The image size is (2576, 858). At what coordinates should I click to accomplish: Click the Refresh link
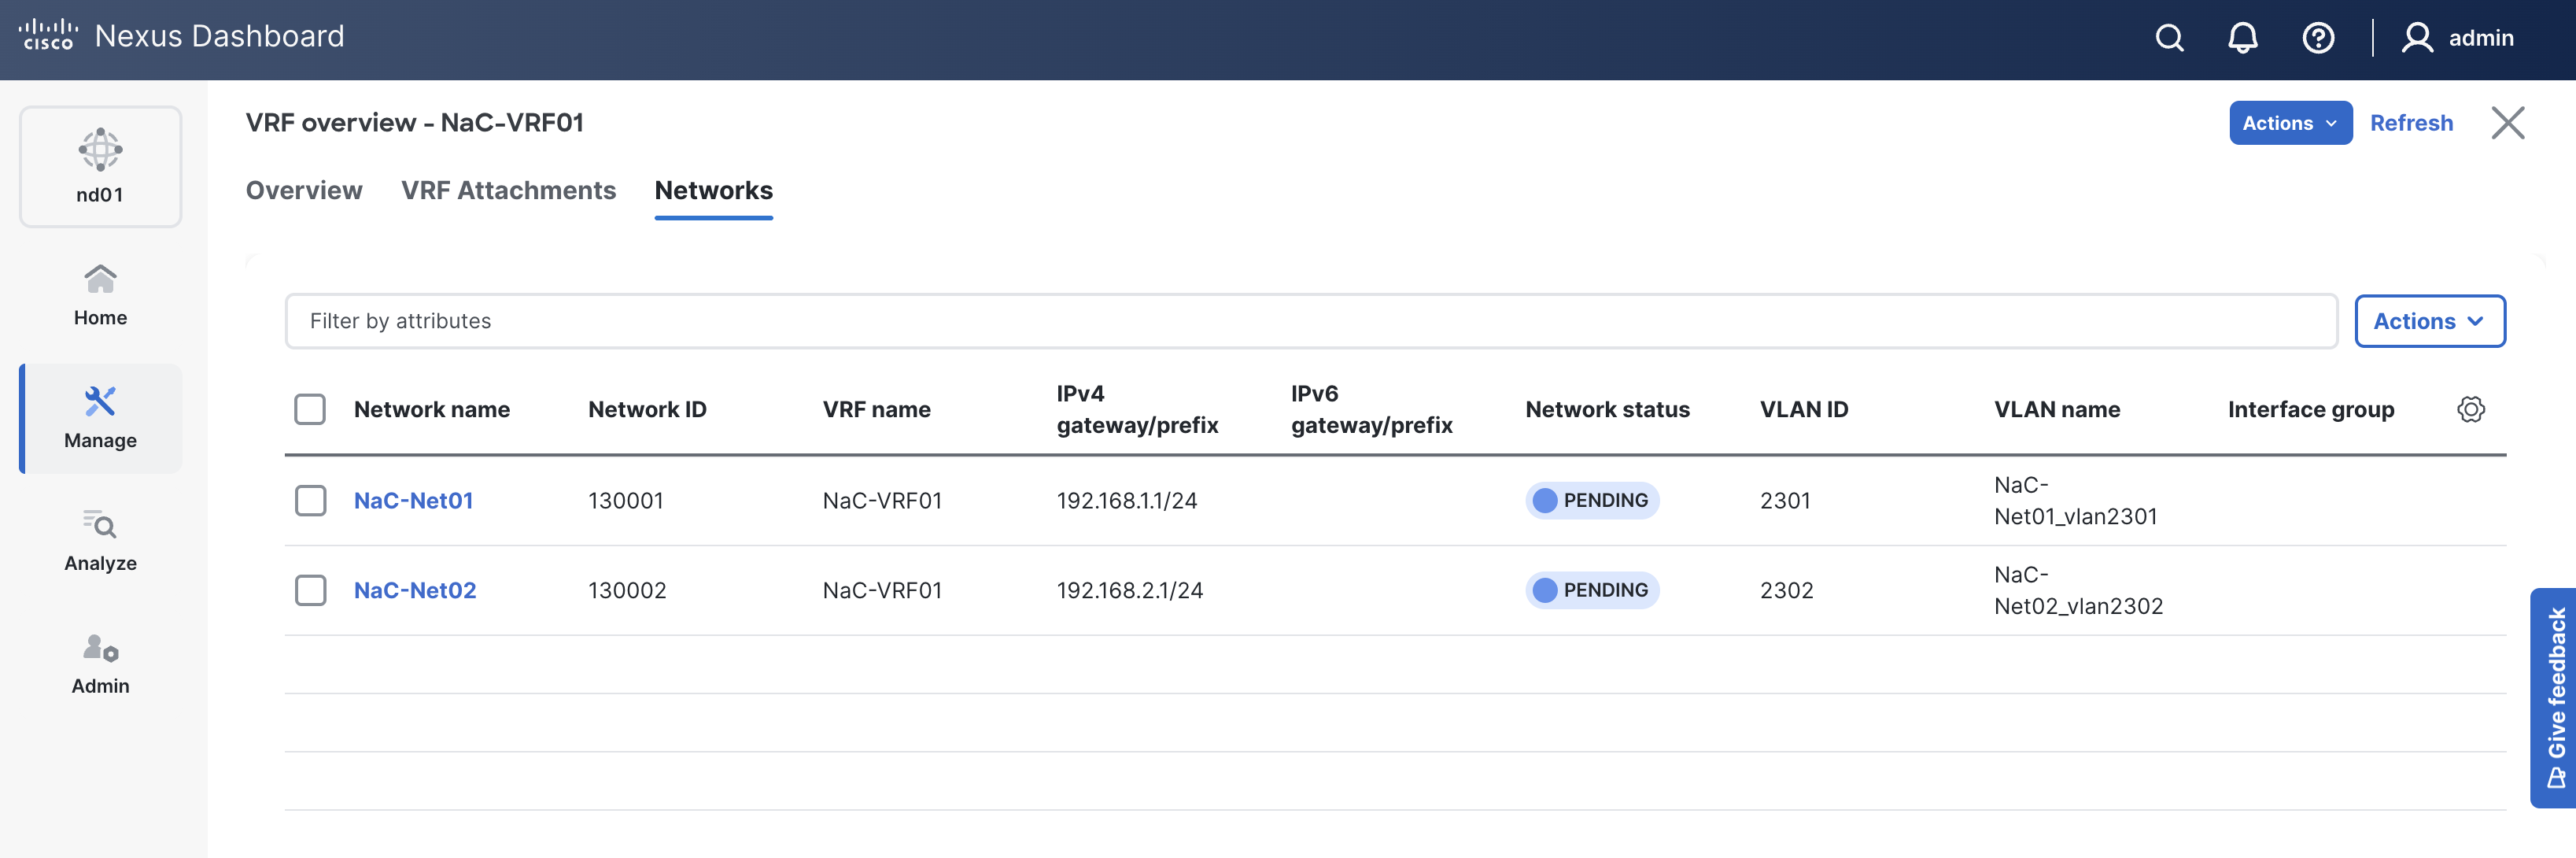2410,123
